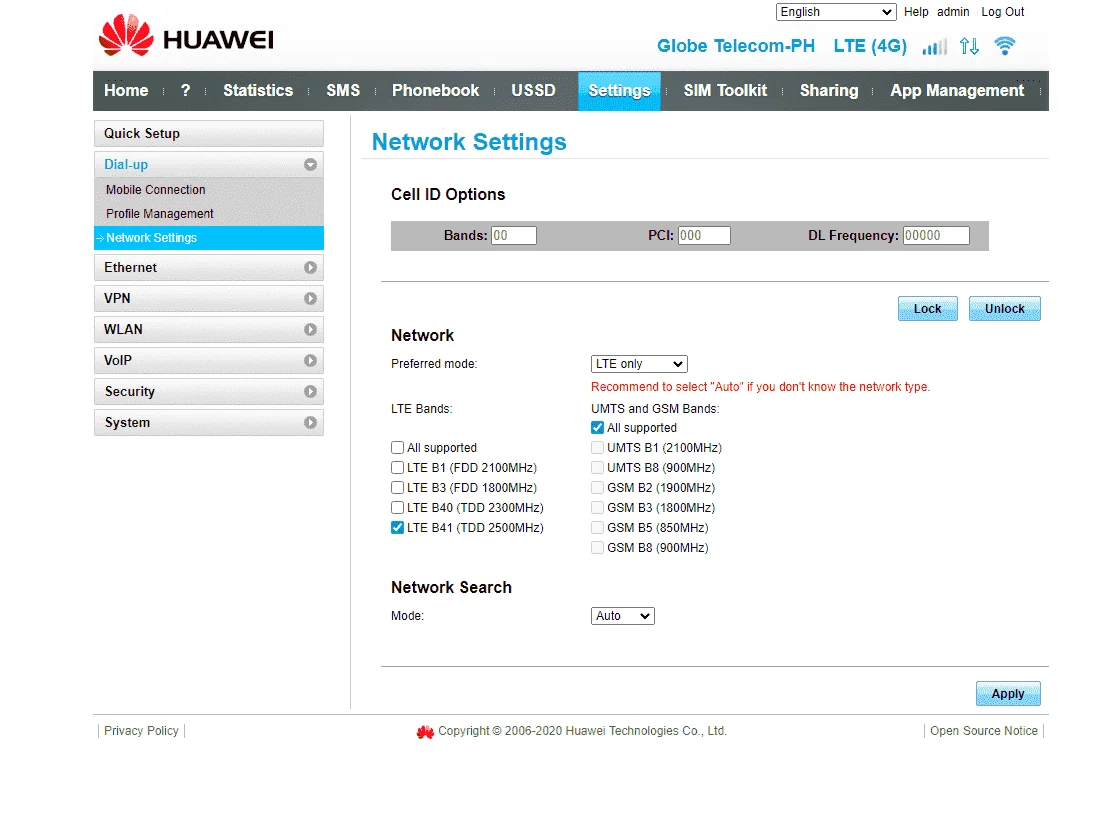Expand System section arrow icon

310,423
